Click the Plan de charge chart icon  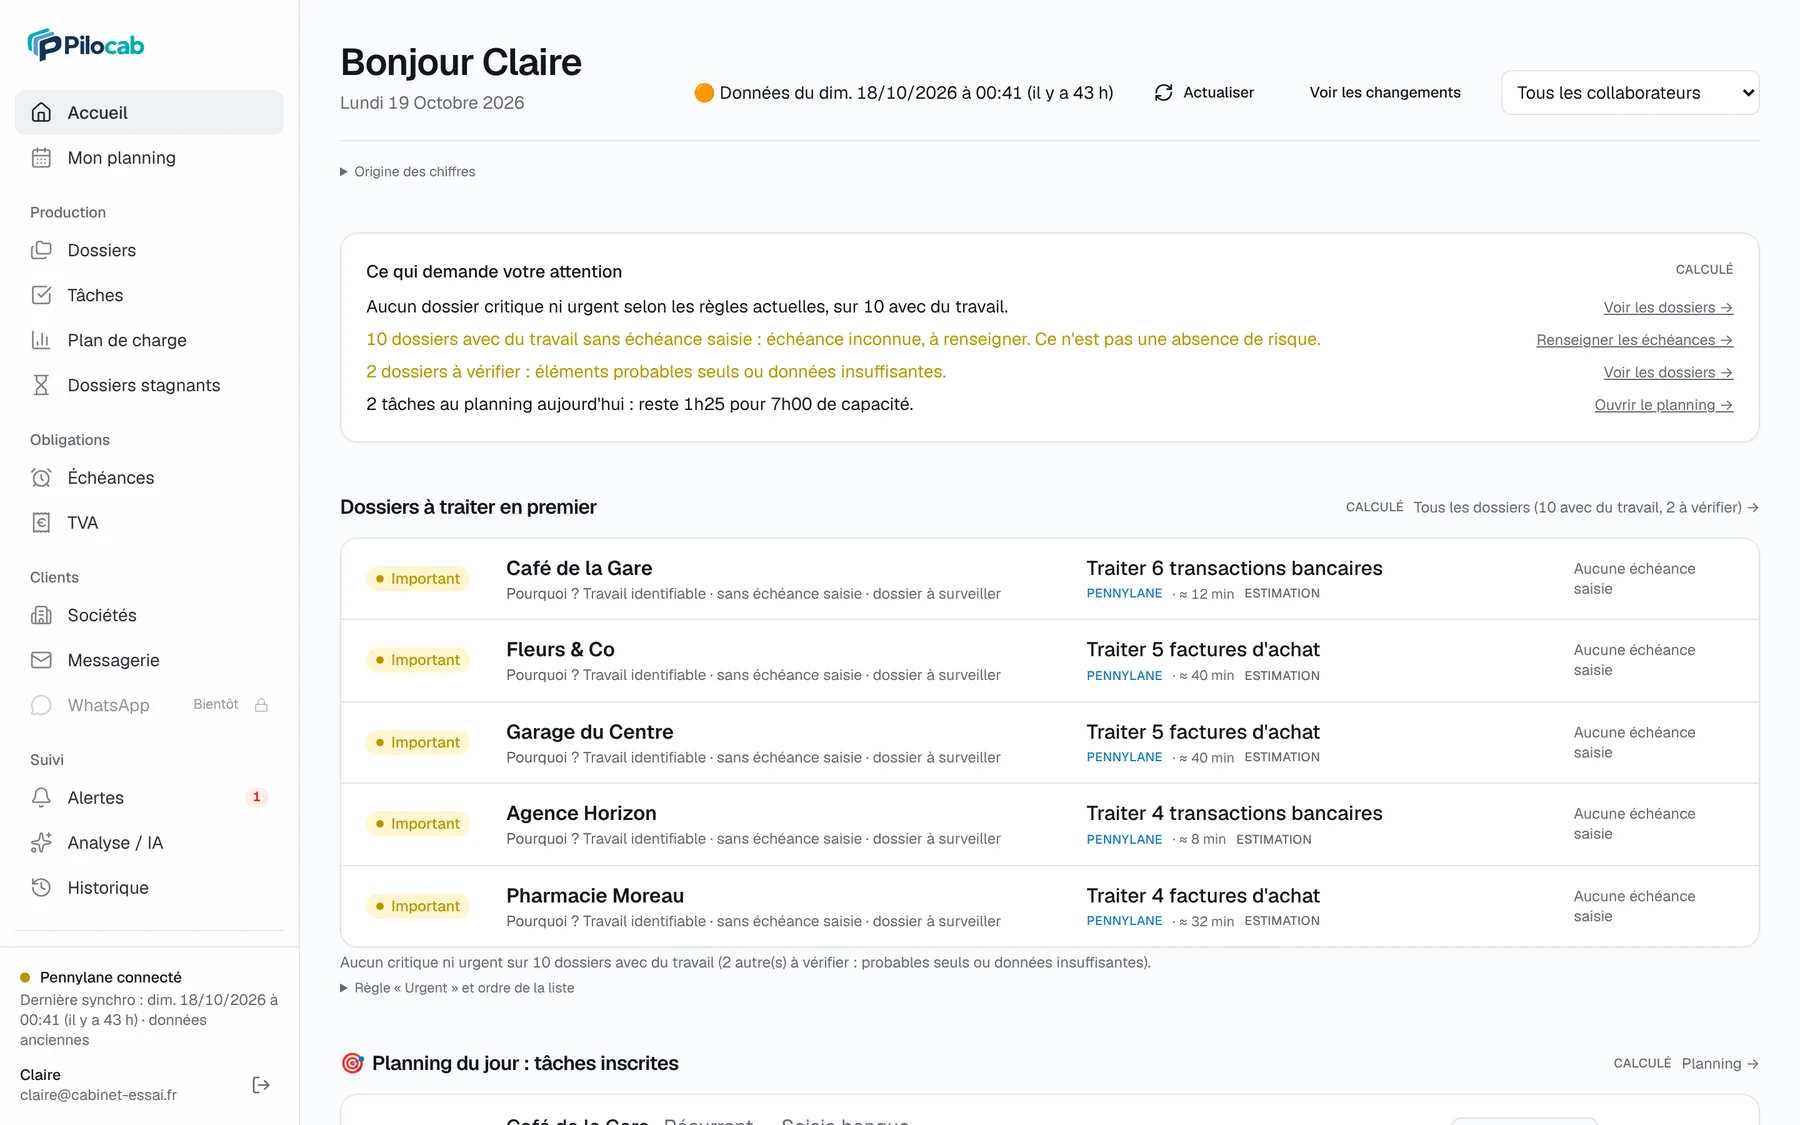[41, 340]
